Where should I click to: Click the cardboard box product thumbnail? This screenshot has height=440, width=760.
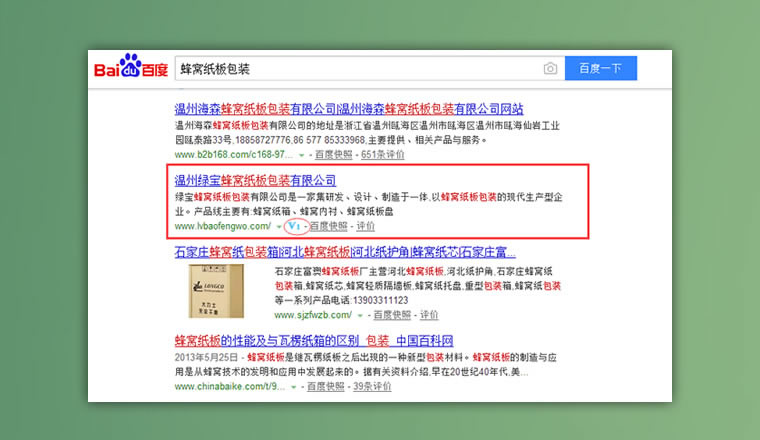pos(216,291)
